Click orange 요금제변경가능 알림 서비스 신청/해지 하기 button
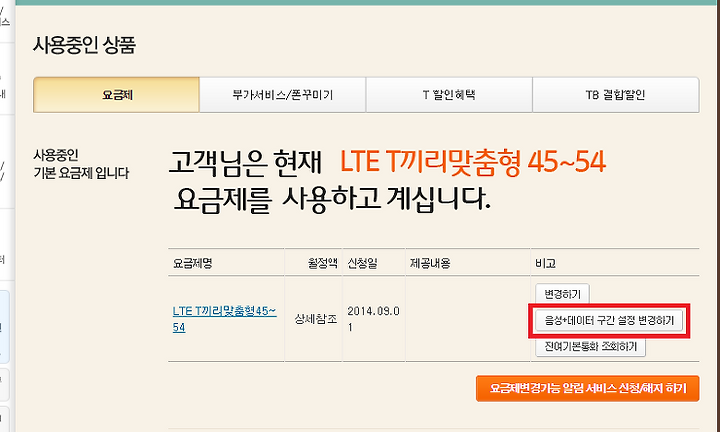Image resolution: width=720 pixels, height=432 pixels. pos(587,388)
